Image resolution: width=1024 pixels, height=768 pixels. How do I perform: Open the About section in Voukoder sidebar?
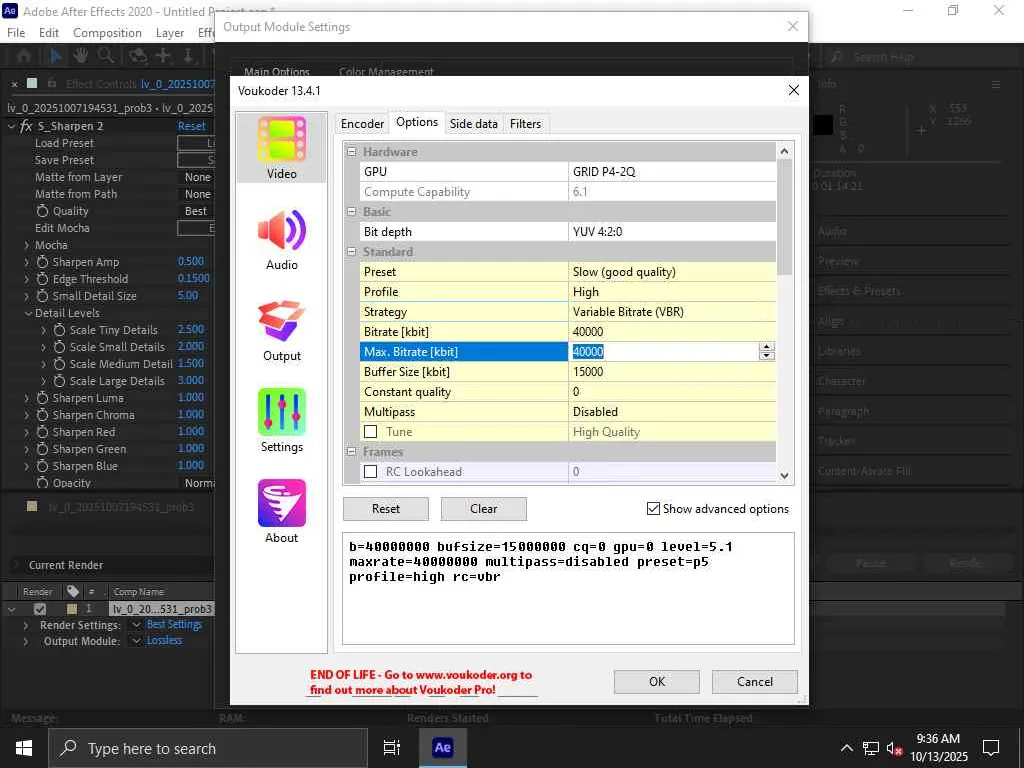pyautogui.click(x=281, y=512)
